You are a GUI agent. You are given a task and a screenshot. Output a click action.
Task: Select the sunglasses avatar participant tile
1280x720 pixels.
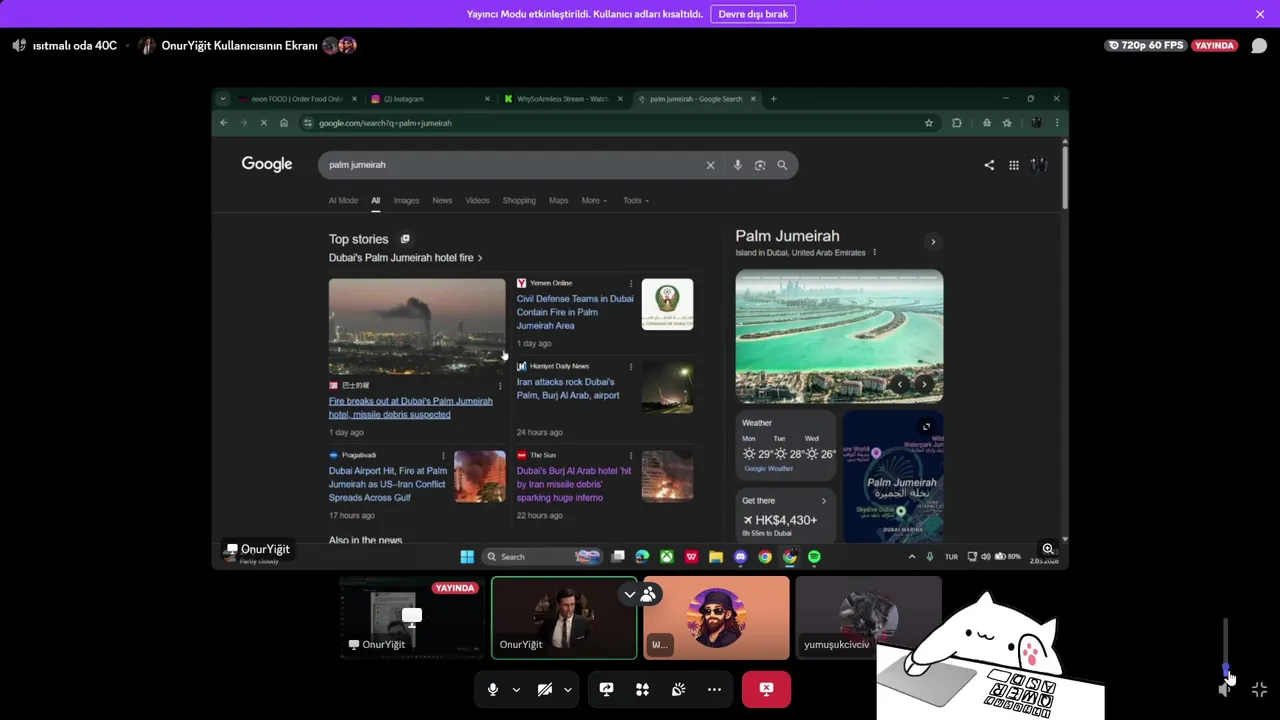pyautogui.click(x=716, y=617)
